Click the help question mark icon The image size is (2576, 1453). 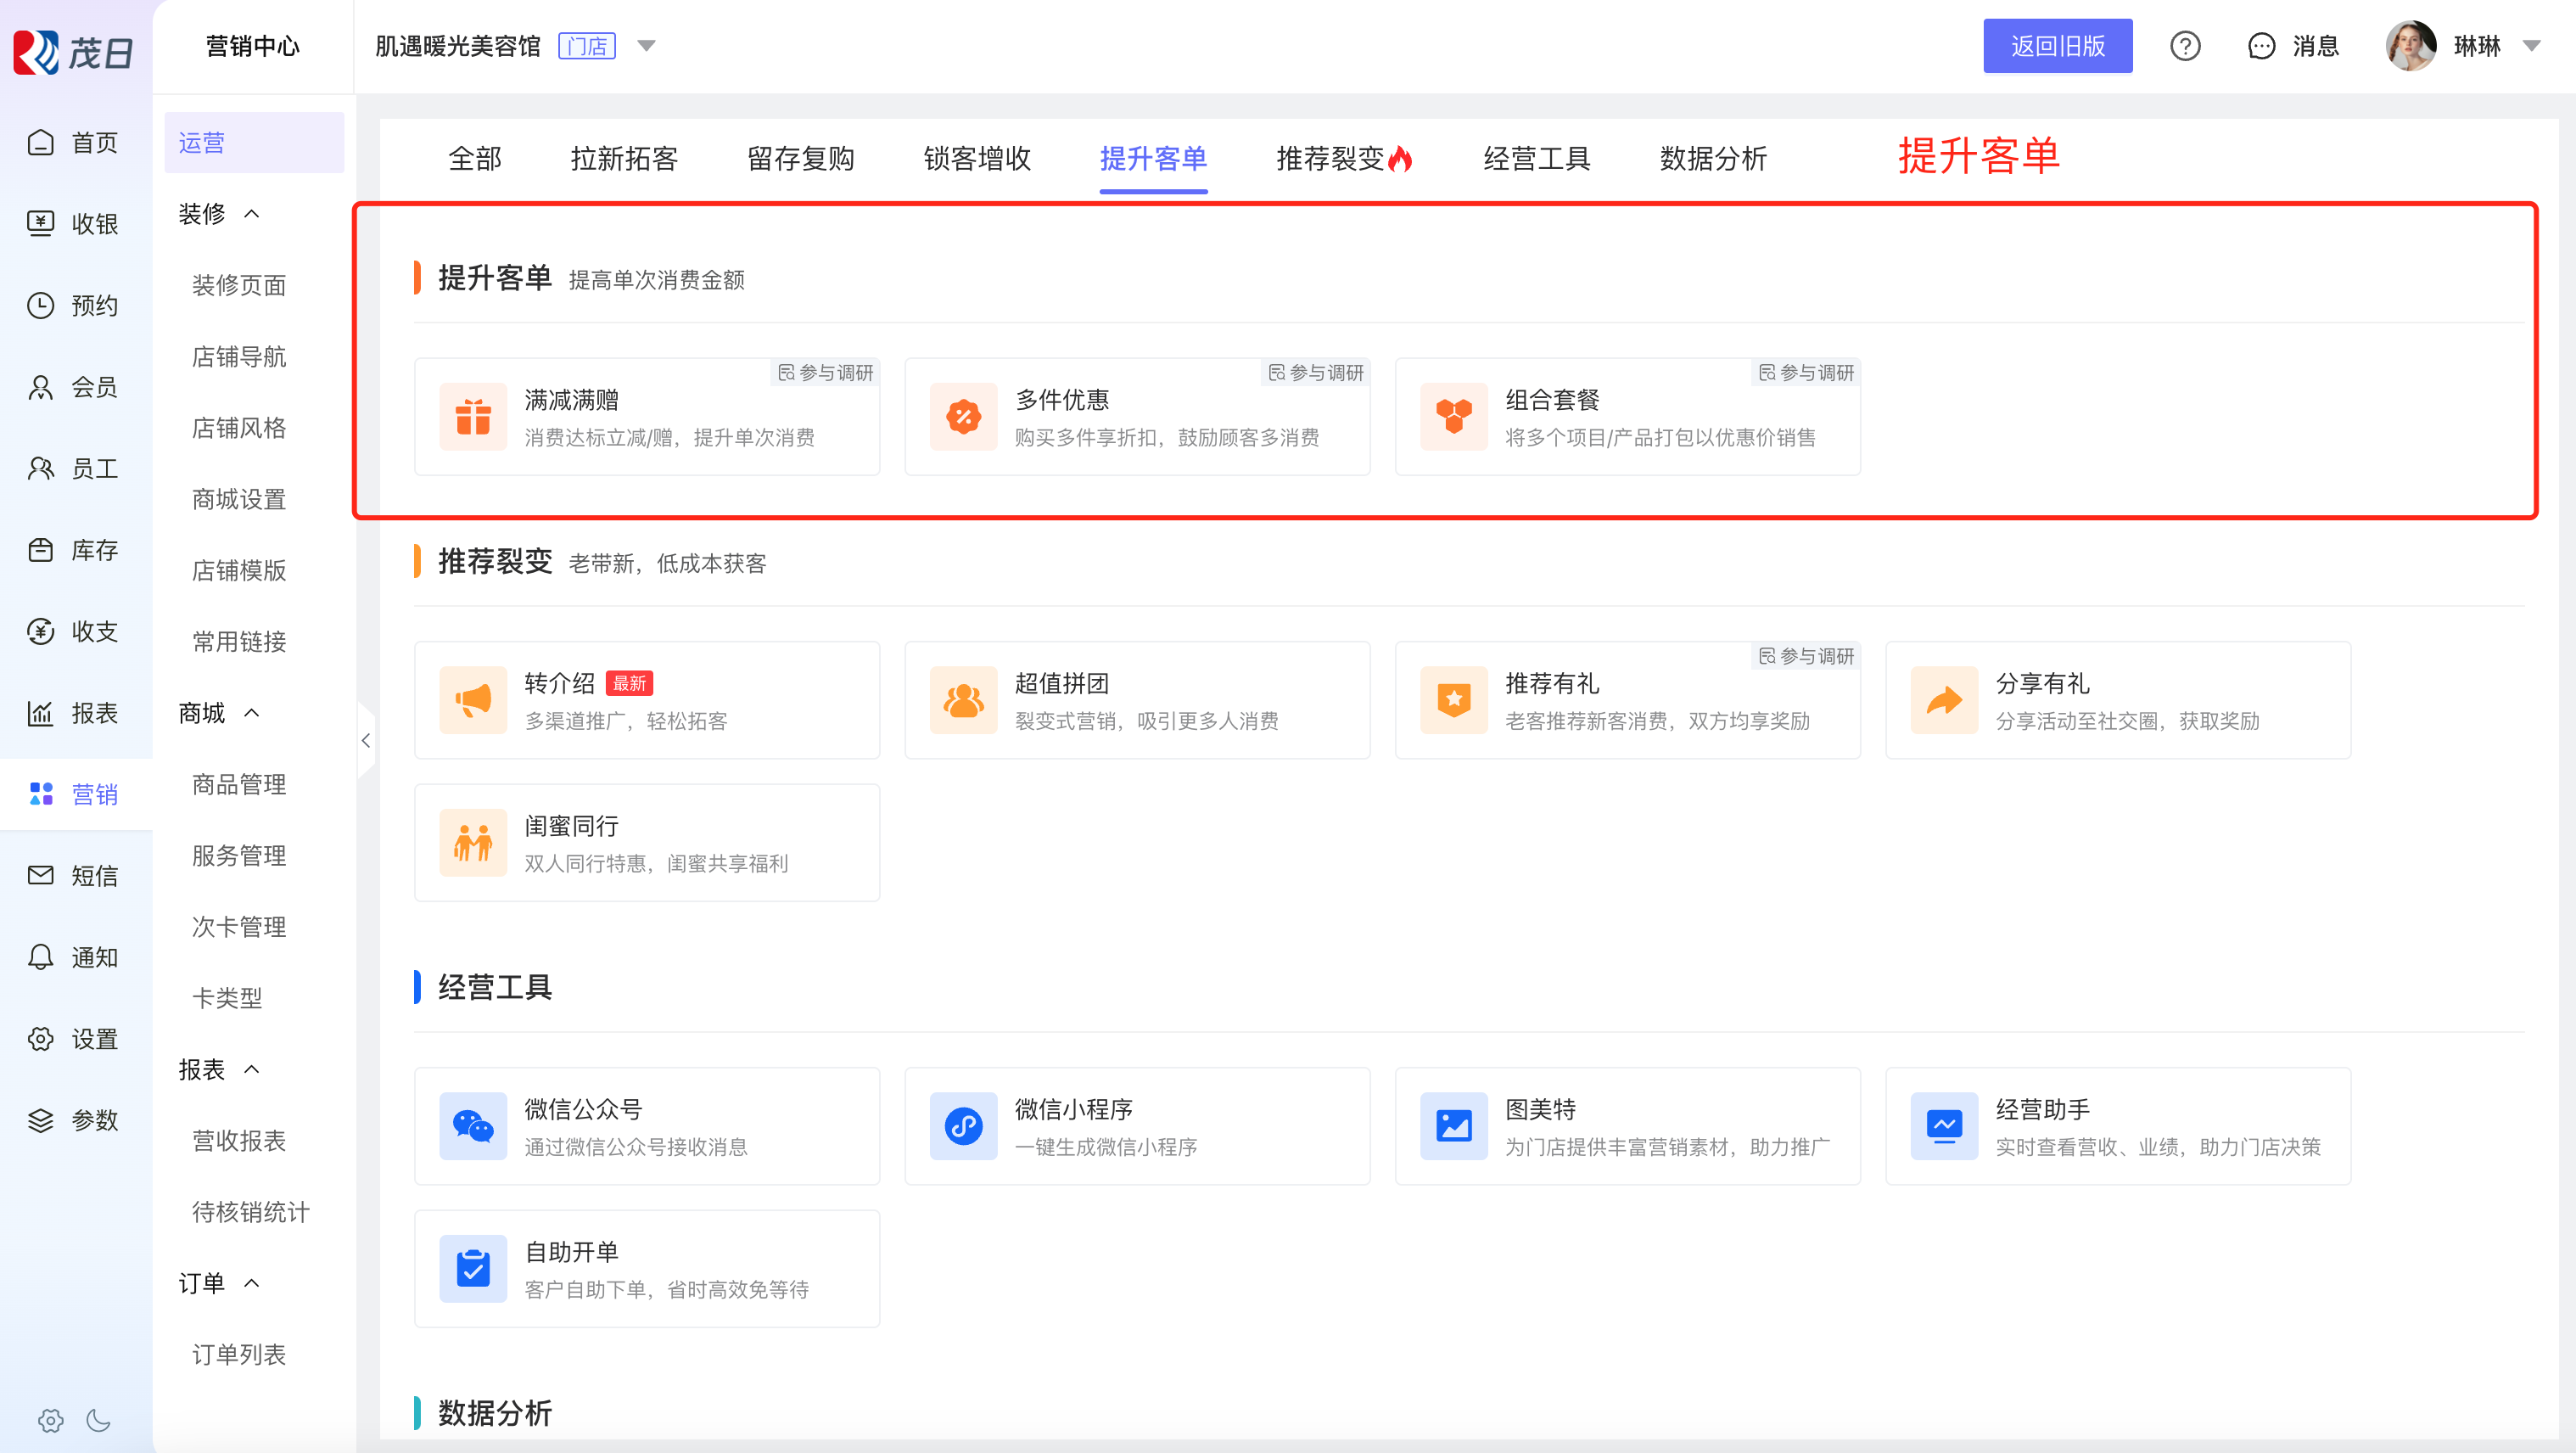tap(2185, 46)
